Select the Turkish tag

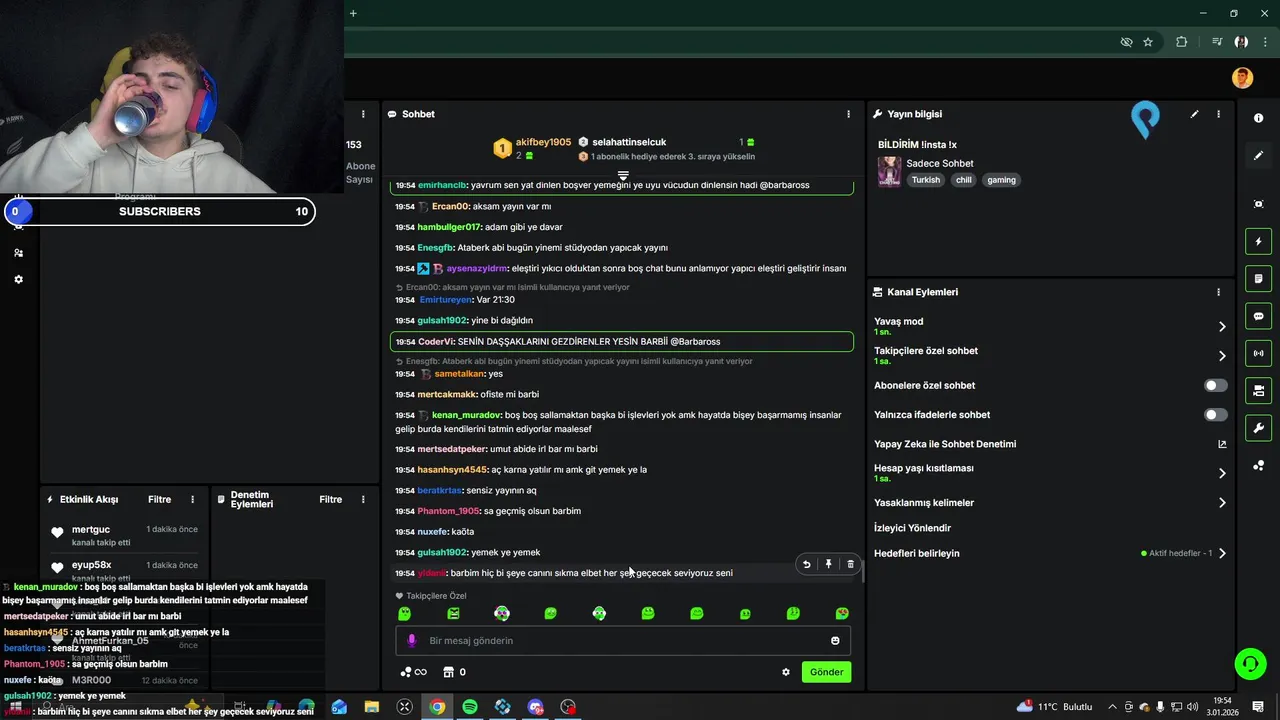[926, 180]
